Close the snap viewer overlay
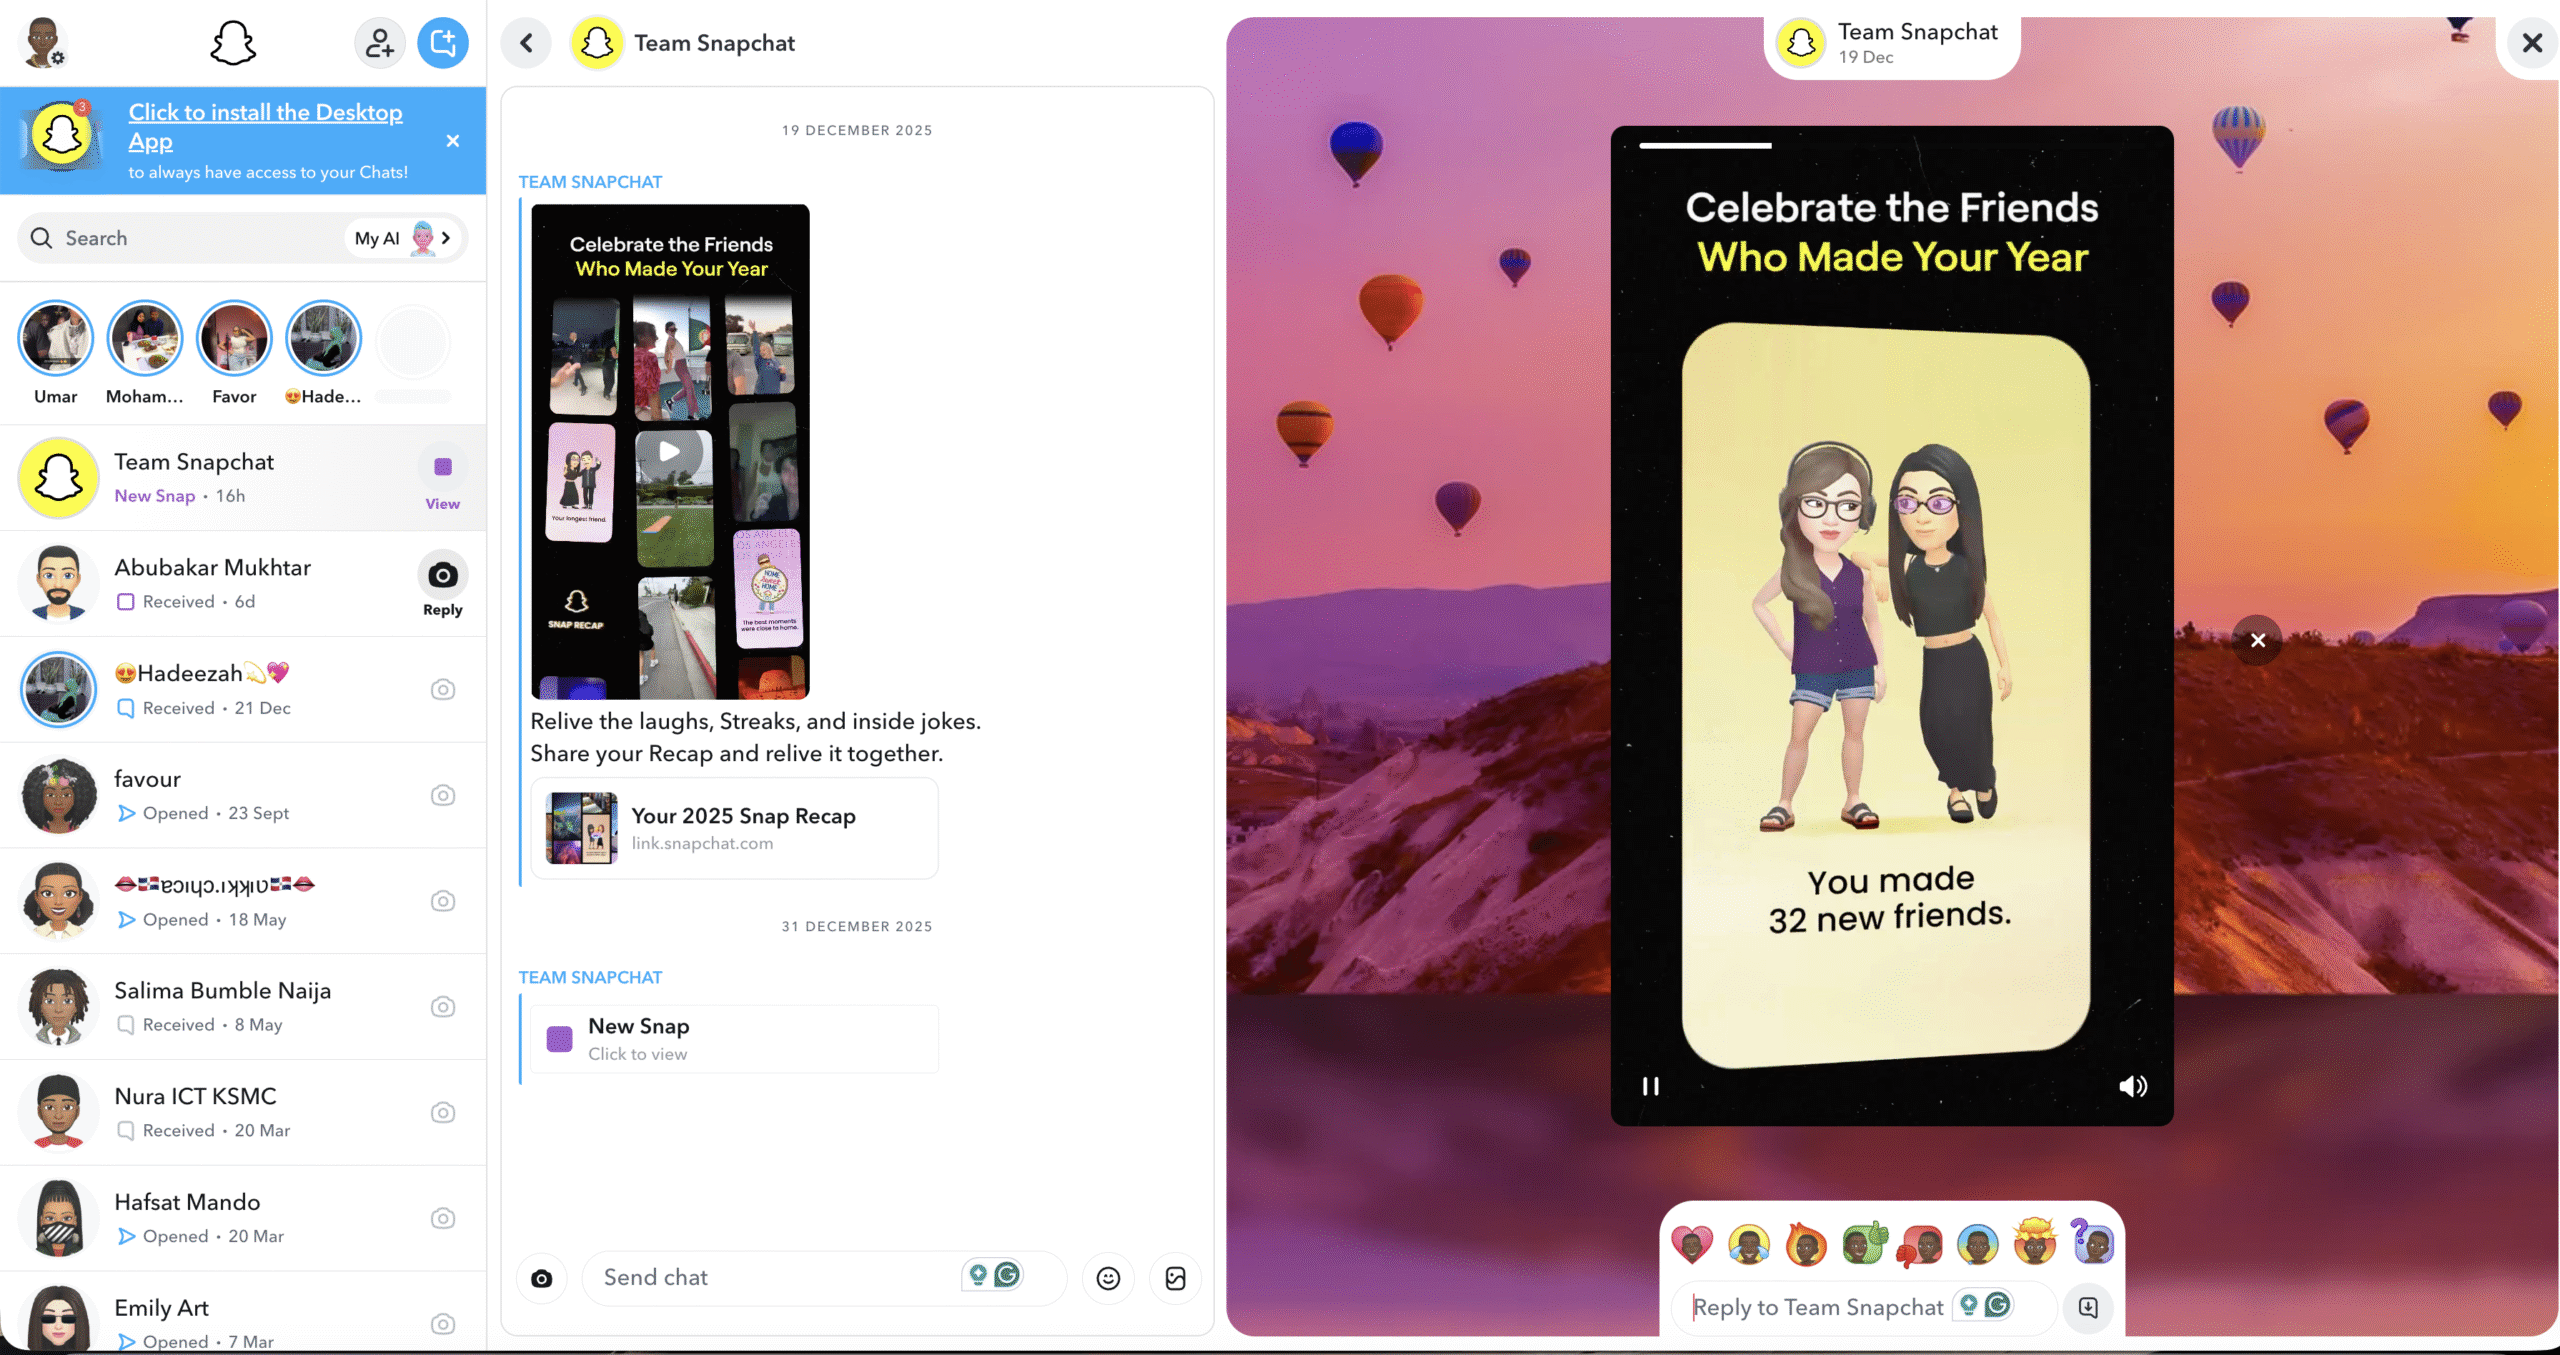 (x=2532, y=43)
